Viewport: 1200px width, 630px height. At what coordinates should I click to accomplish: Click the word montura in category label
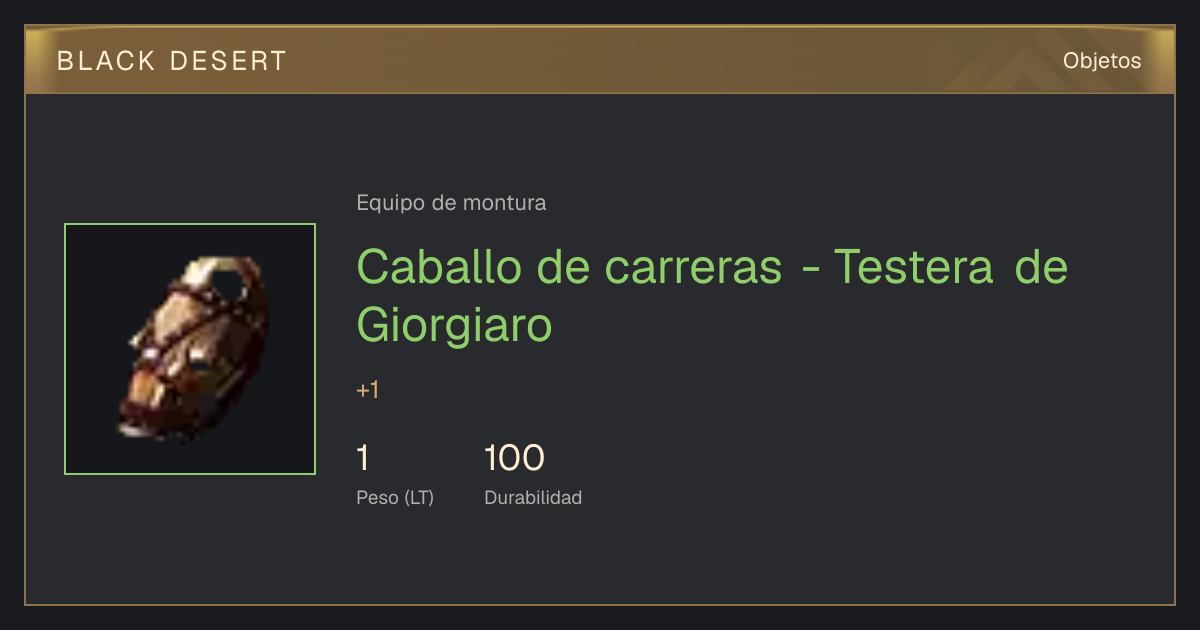(x=504, y=203)
